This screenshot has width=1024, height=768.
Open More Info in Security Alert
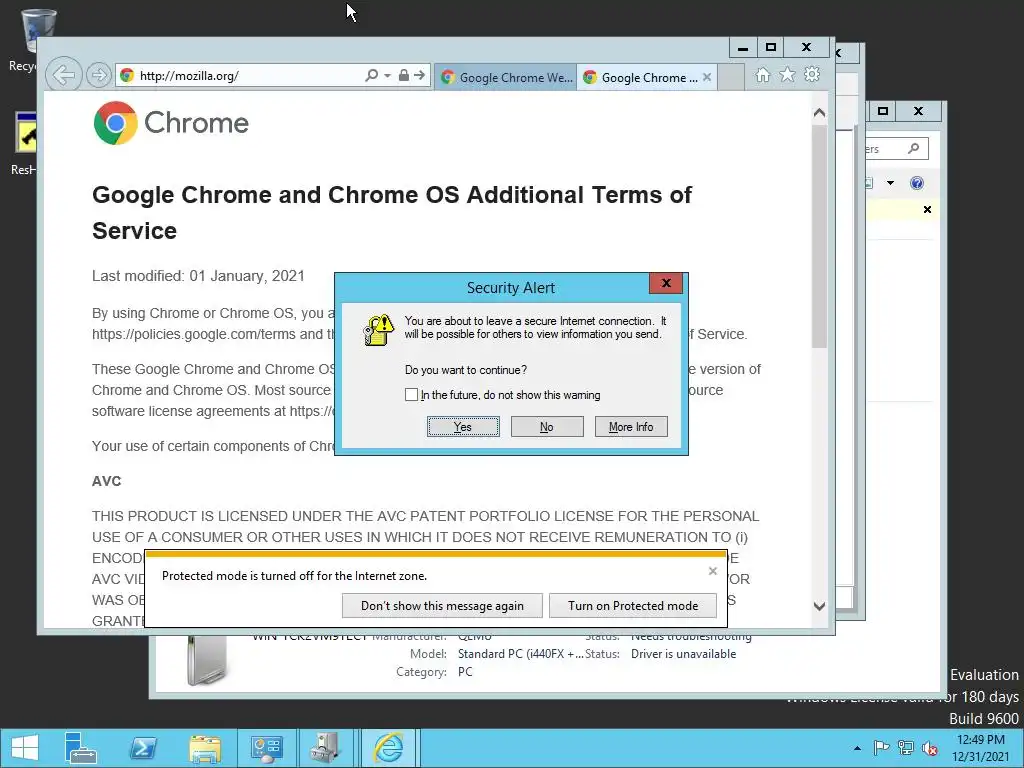pos(631,426)
